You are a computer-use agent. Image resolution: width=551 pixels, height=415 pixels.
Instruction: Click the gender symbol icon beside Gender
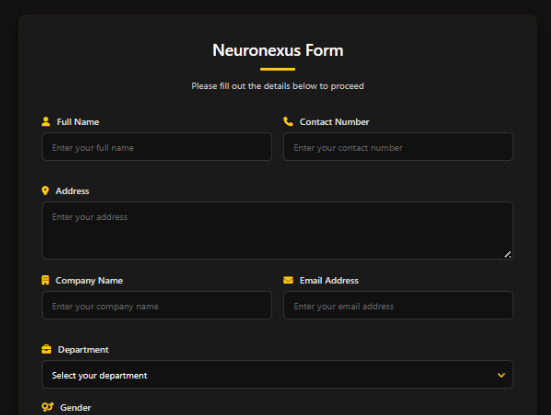click(x=47, y=407)
